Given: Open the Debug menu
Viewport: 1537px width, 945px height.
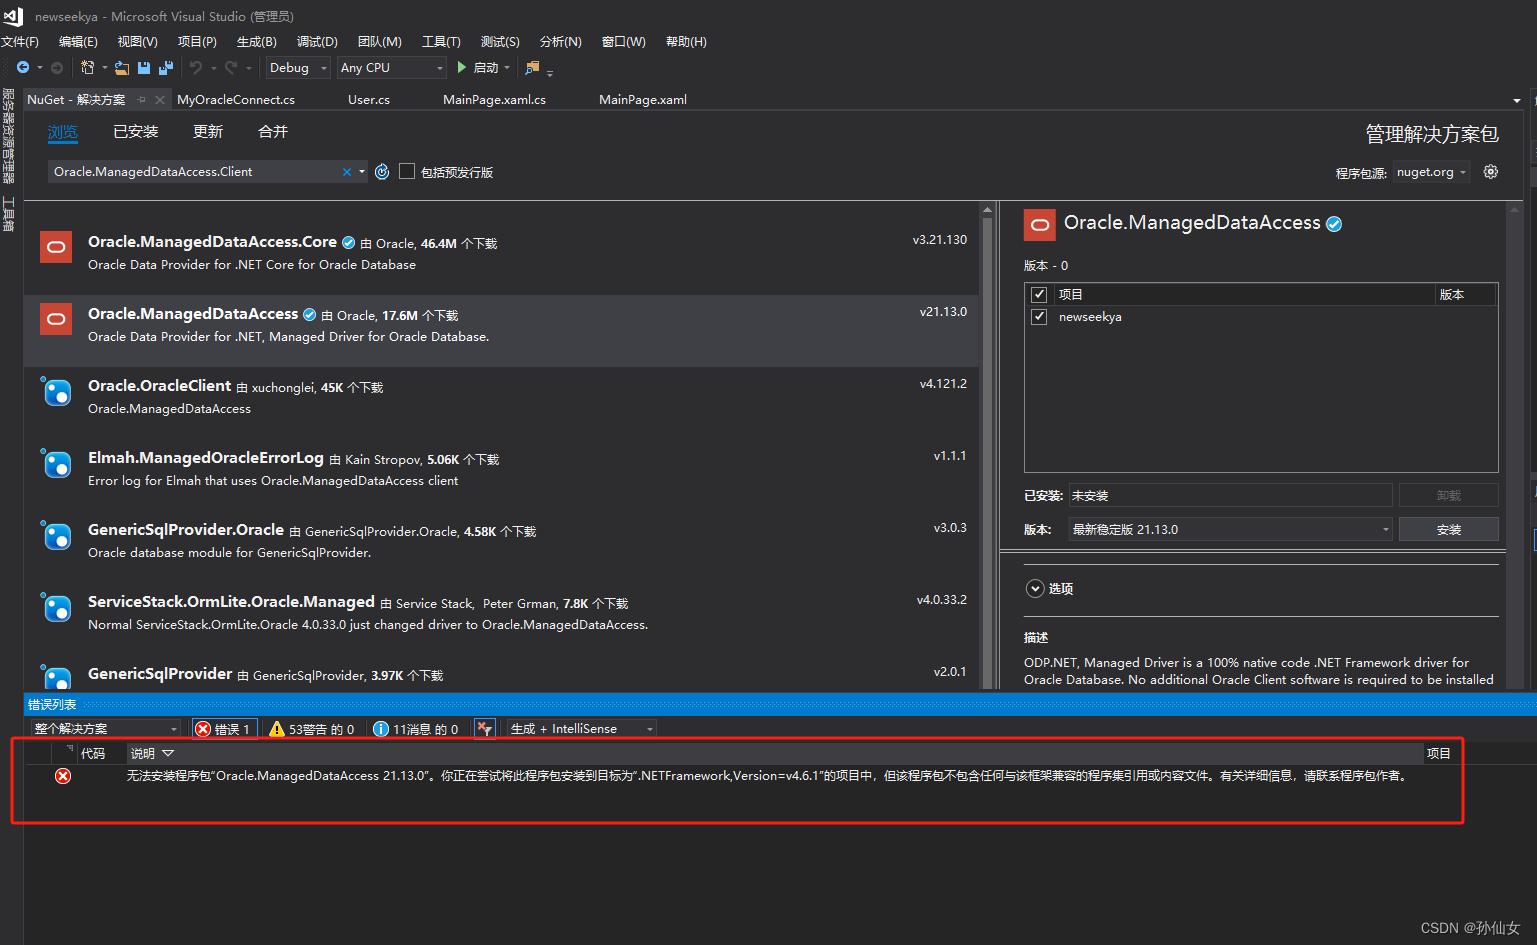Looking at the screenshot, I should tap(317, 41).
